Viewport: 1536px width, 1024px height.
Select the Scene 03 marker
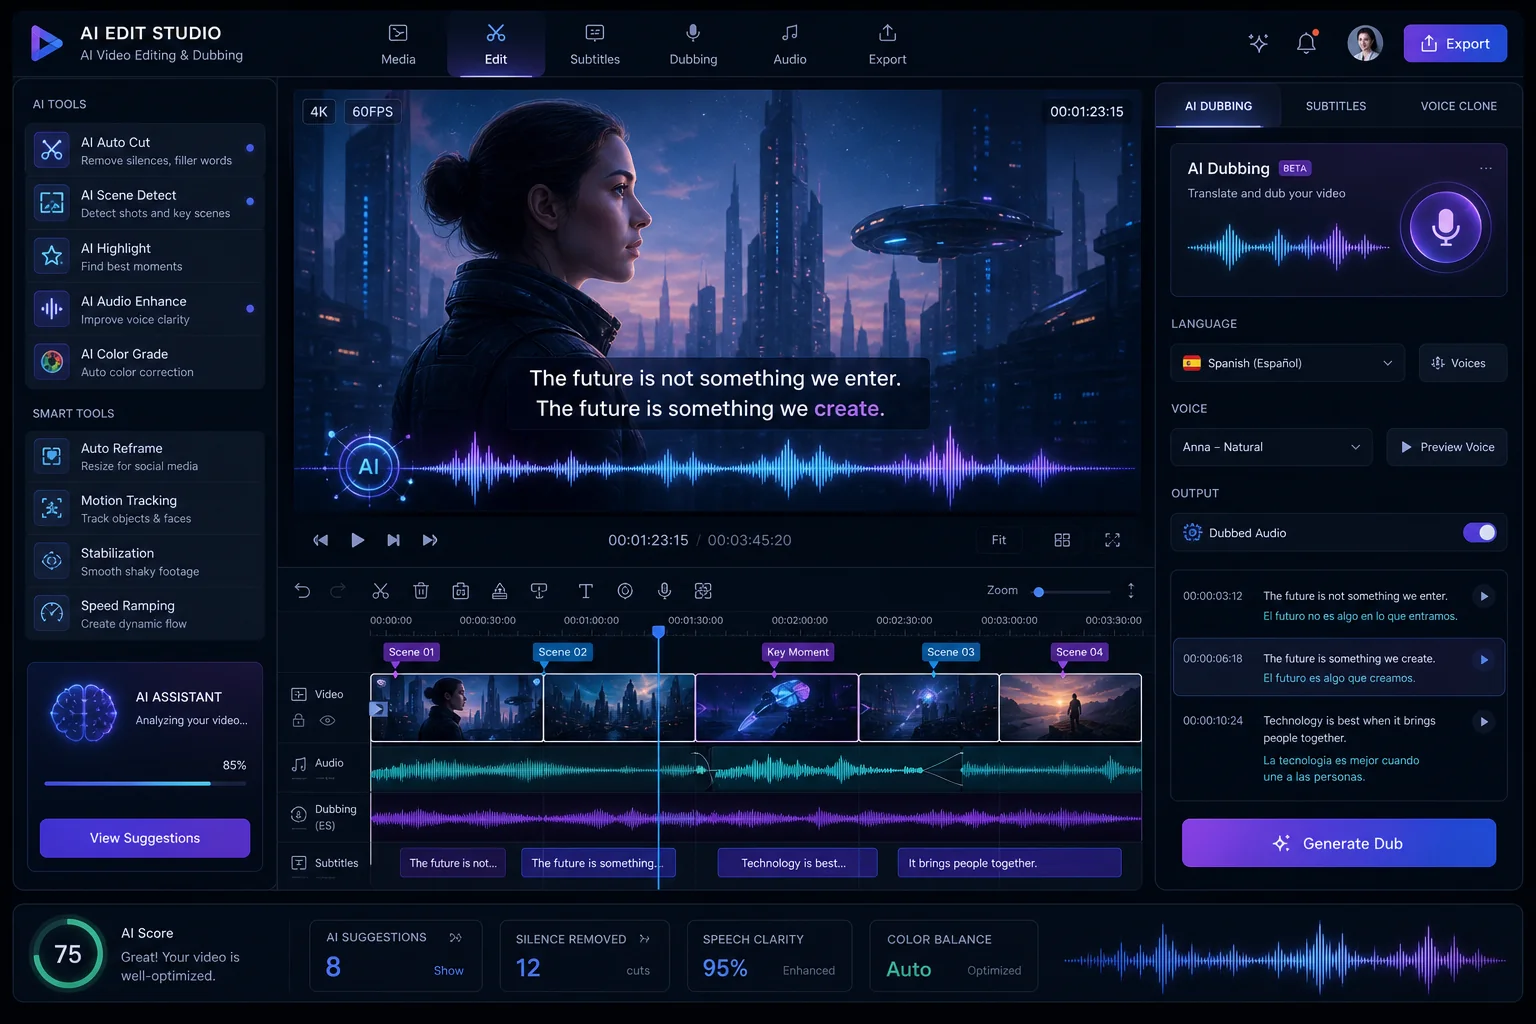click(x=950, y=652)
